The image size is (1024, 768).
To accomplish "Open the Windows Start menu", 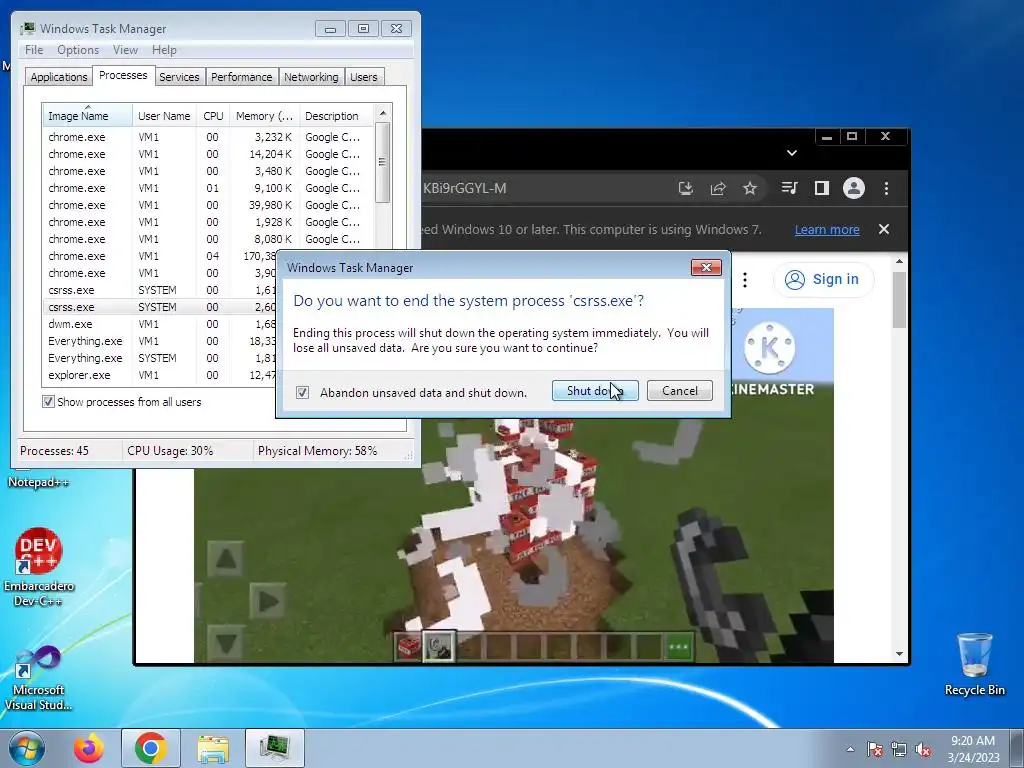I will (26, 748).
